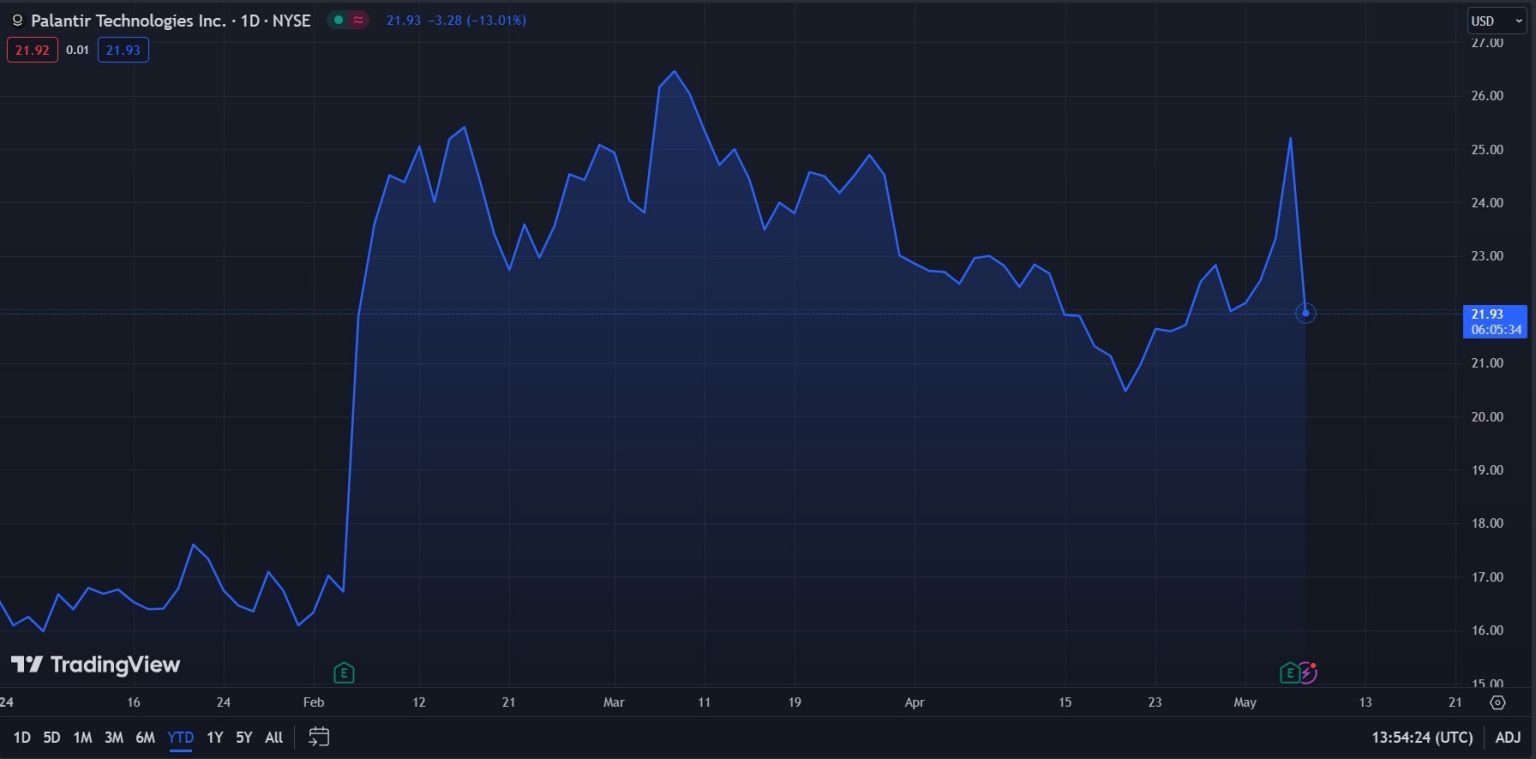Click the 26.00 price axis label
Viewport: 1536px width, 759px height.
pyautogui.click(x=1487, y=96)
